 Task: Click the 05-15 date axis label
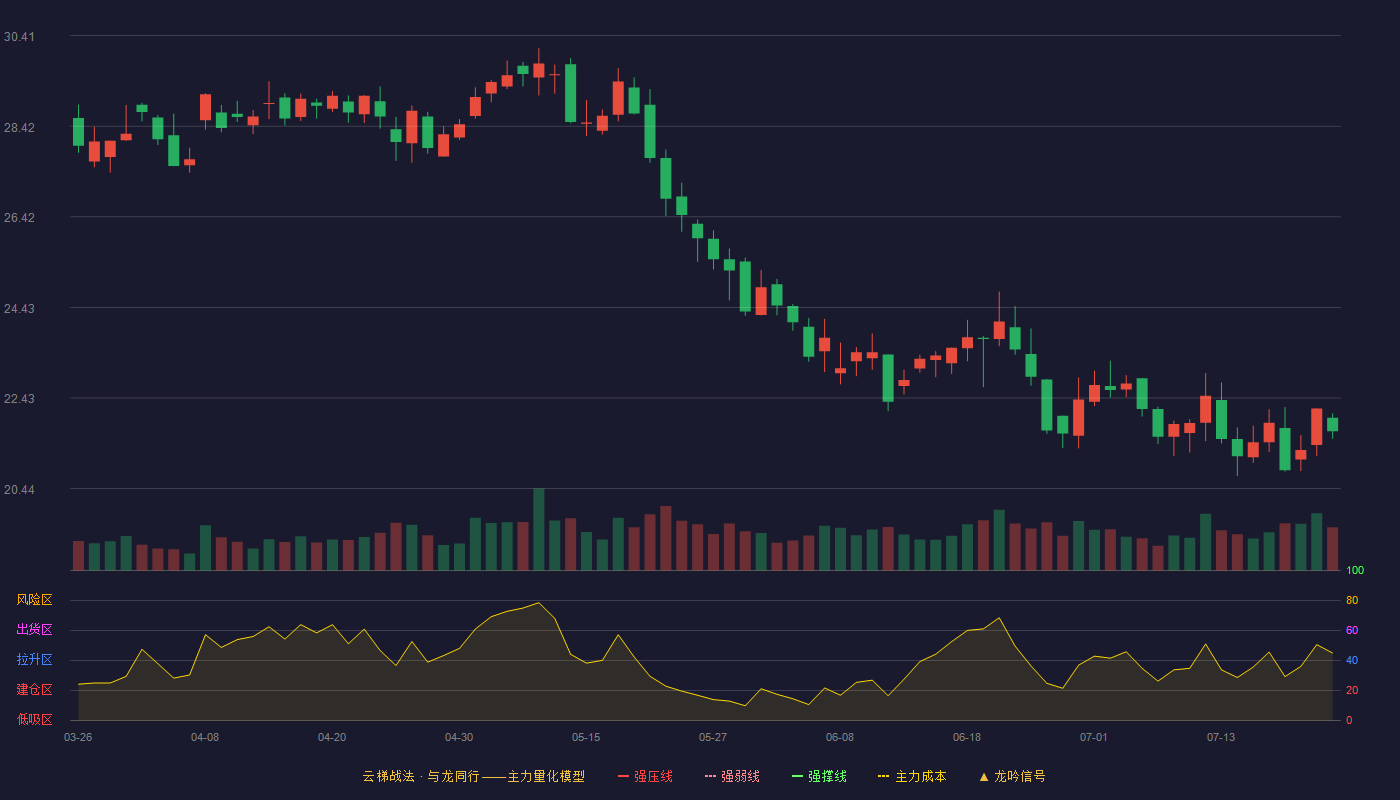pyautogui.click(x=586, y=737)
